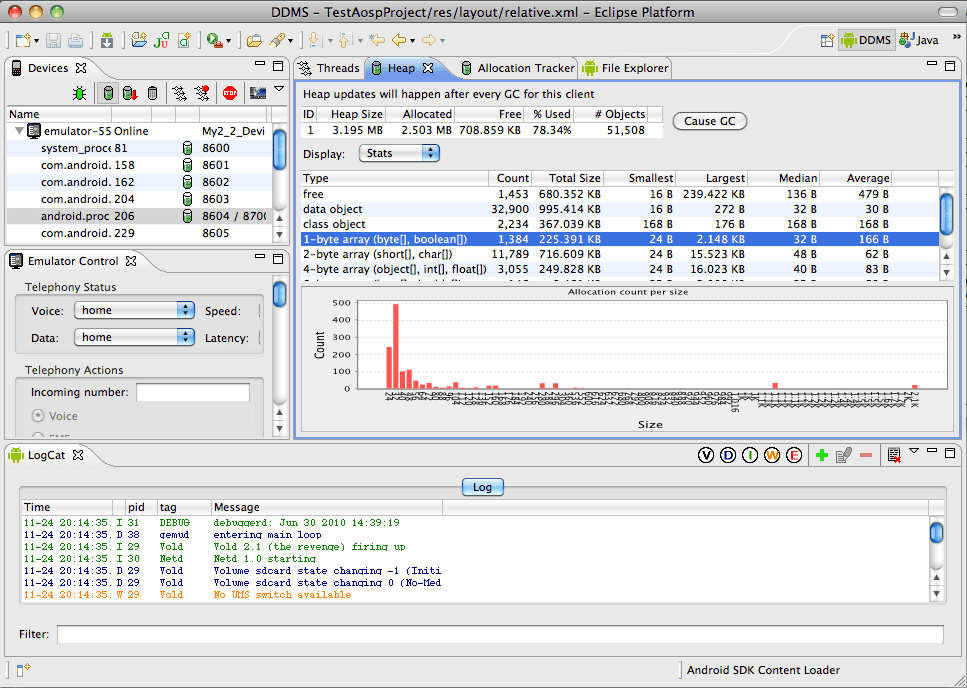Collapse the emulator-55 device tree node
Image resolution: width=967 pixels, height=688 pixels.
click(x=19, y=131)
